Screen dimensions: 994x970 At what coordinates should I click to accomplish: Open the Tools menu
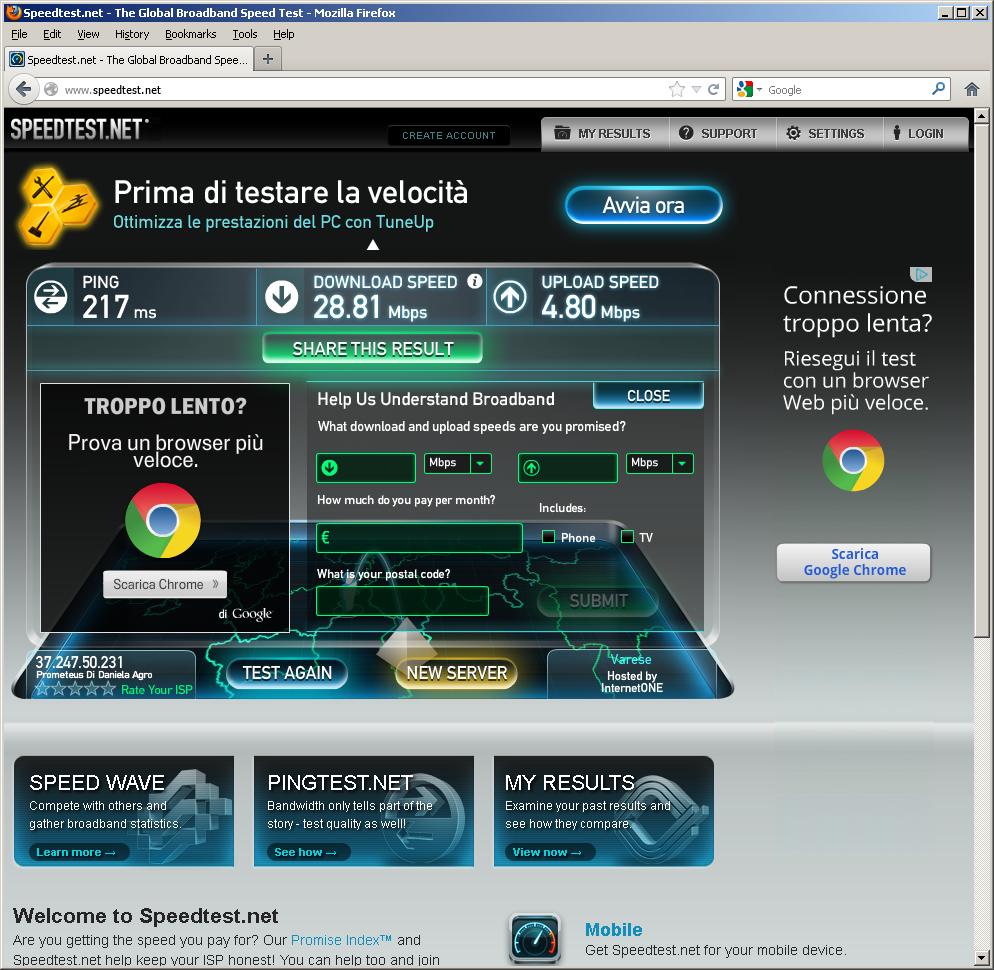pyautogui.click(x=245, y=34)
